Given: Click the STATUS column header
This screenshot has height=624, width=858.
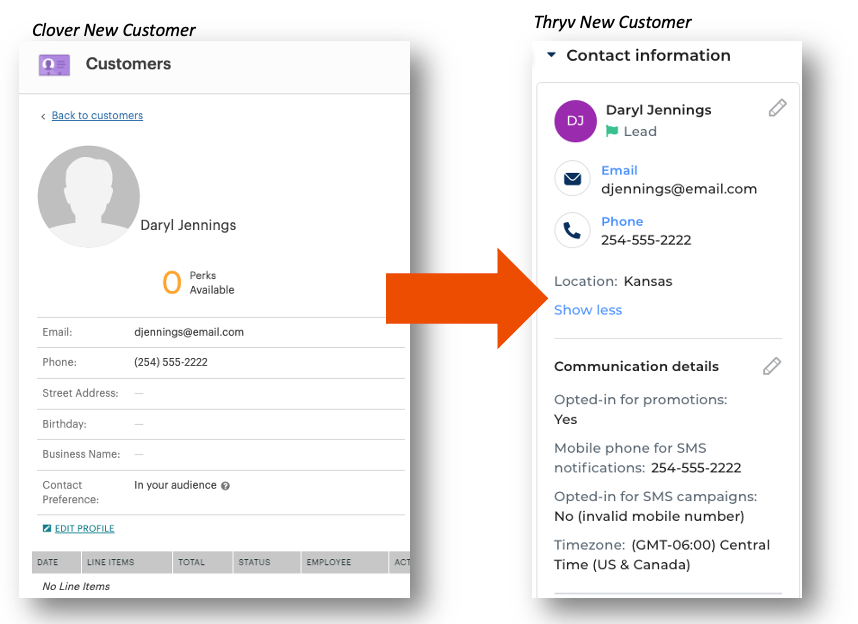Looking at the screenshot, I should (266, 562).
